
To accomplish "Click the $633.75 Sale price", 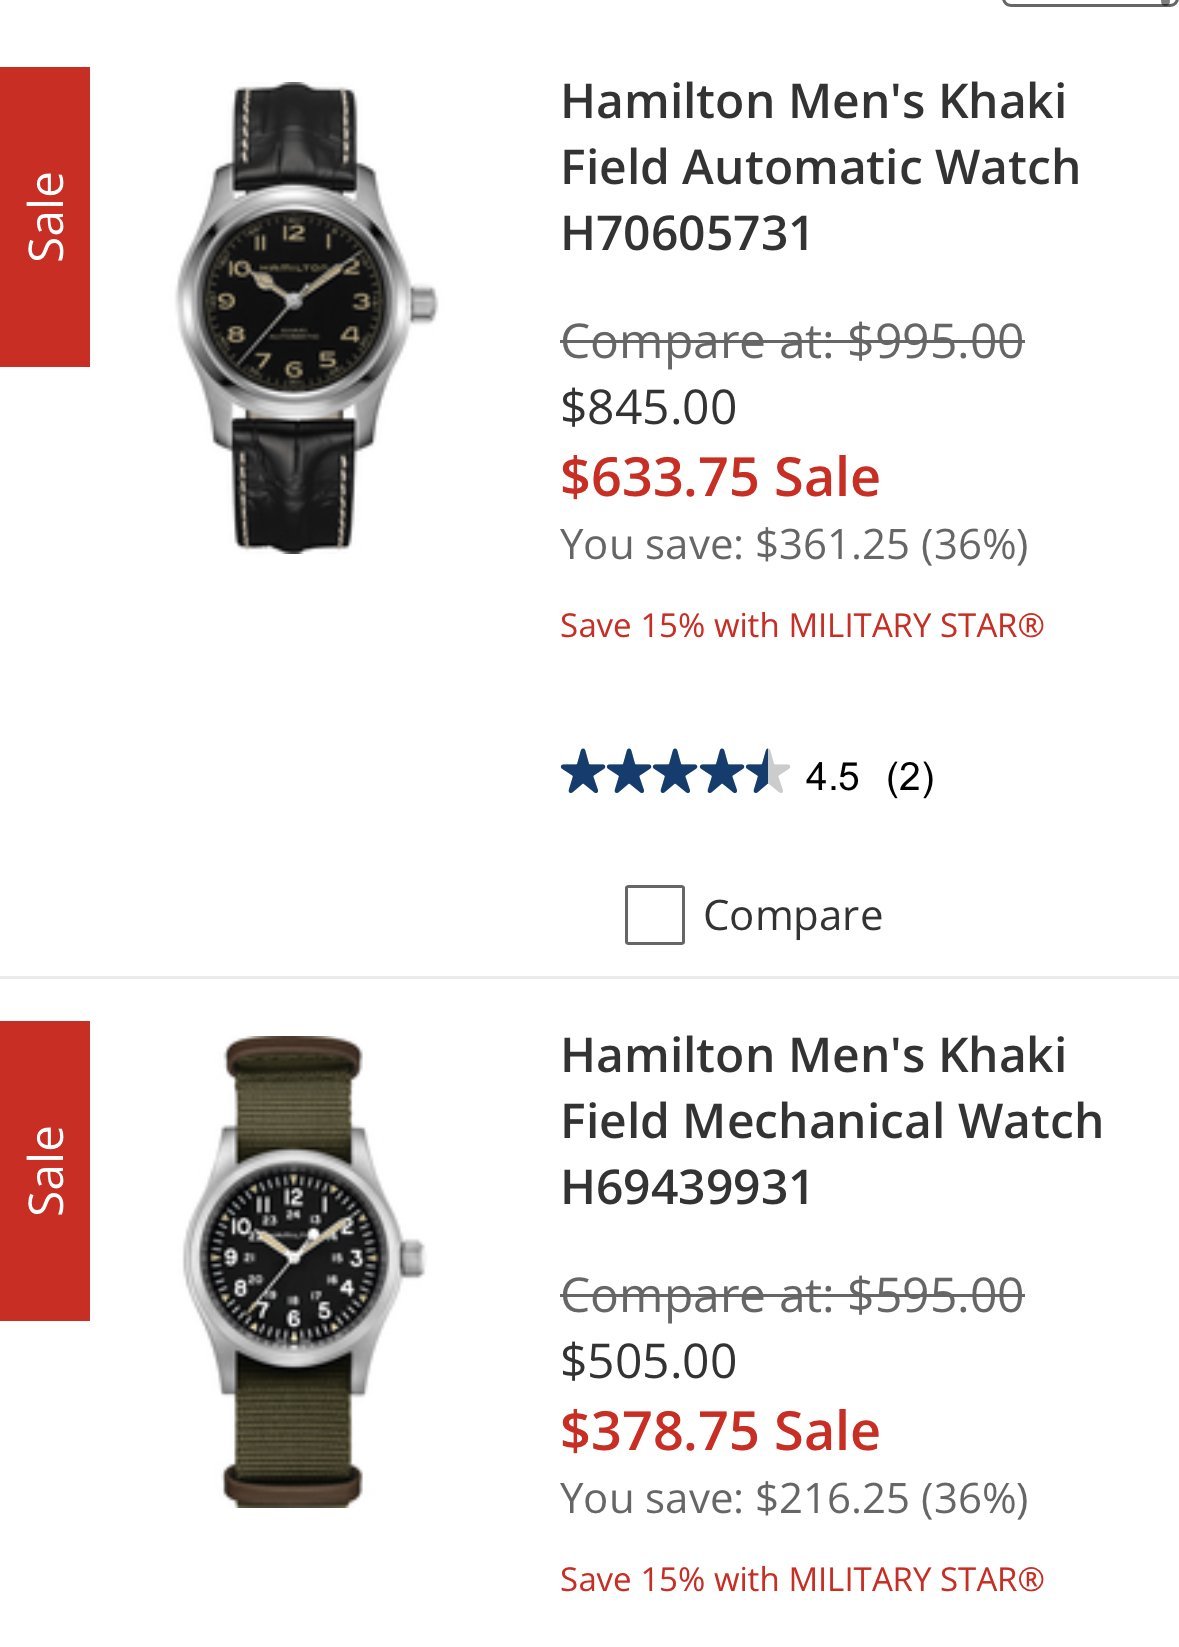I will point(720,477).
